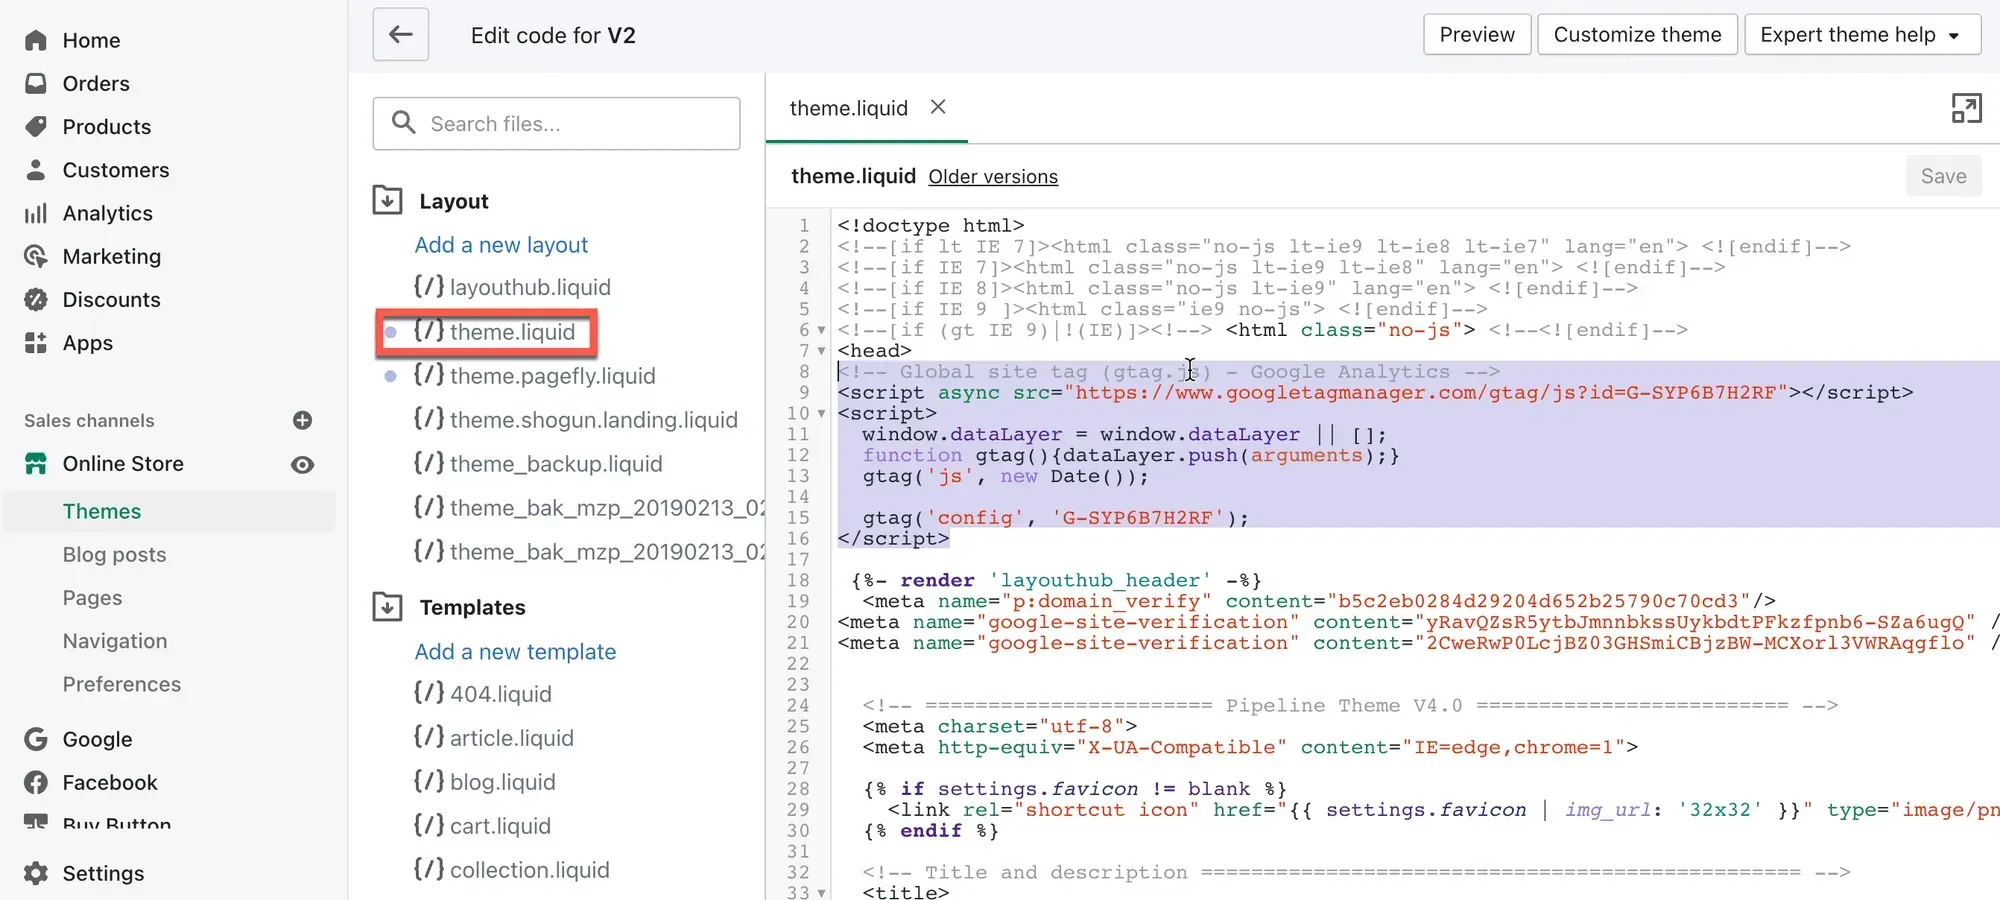Open the Expert theme help dropdown
The height and width of the screenshot is (900, 2000).
1861,34
